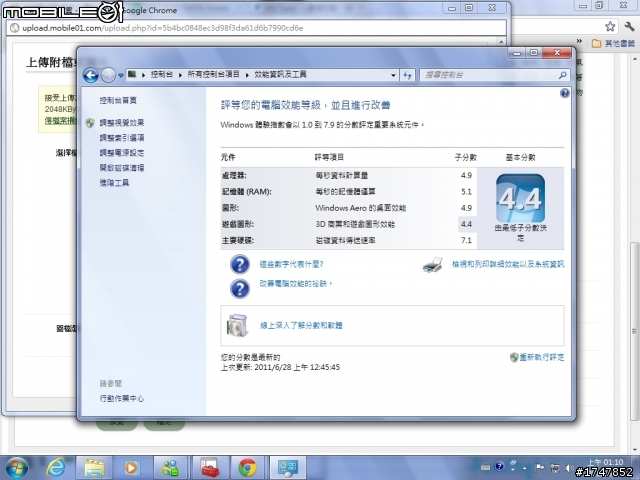Open address bar history dropdown arrow
Image resolution: width=640 pixels, height=480 pixels.
pos(393,75)
